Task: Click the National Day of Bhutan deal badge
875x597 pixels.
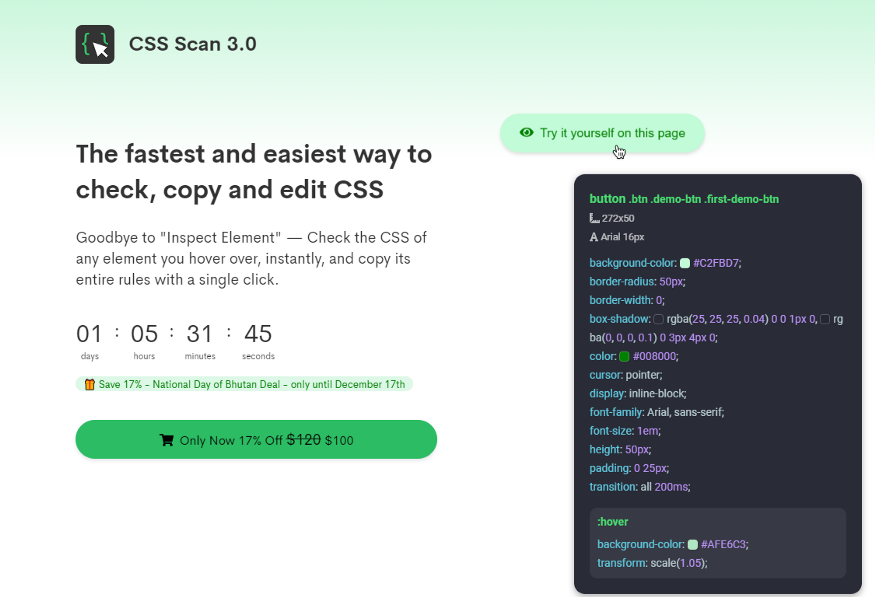Action: tap(244, 384)
